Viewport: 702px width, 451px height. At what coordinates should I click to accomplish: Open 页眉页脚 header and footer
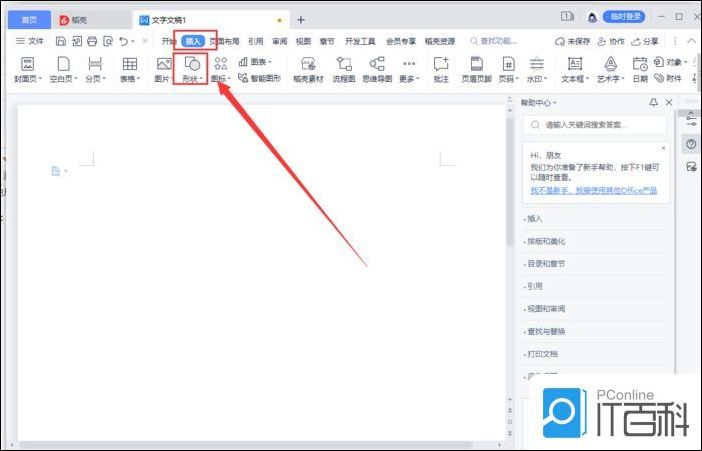477,69
